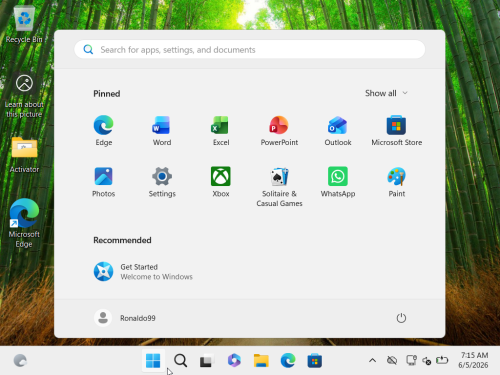Open the clock showing 7:15 AM
The width and height of the screenshot is (500, 375).
pos(474,360)
